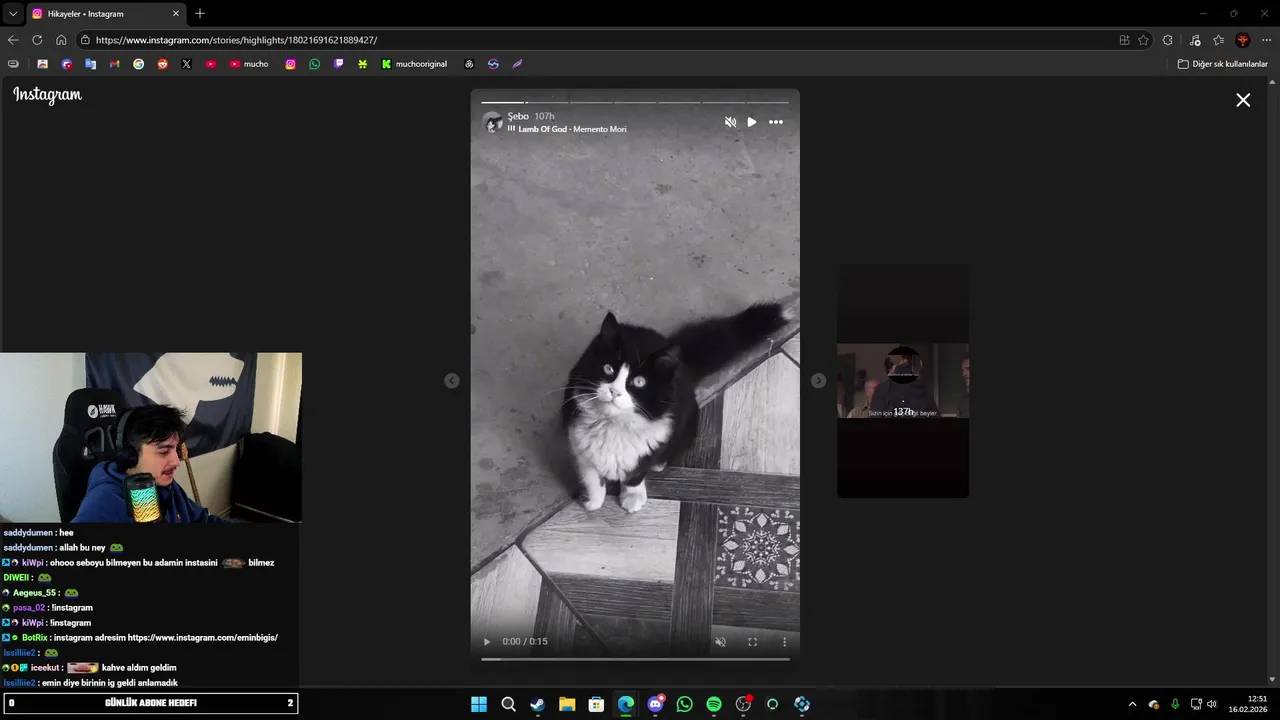This screenshot has width=1280, height=720.
Task: Go back in the browser
Action: pyautogui.click(x=13, y=40)
